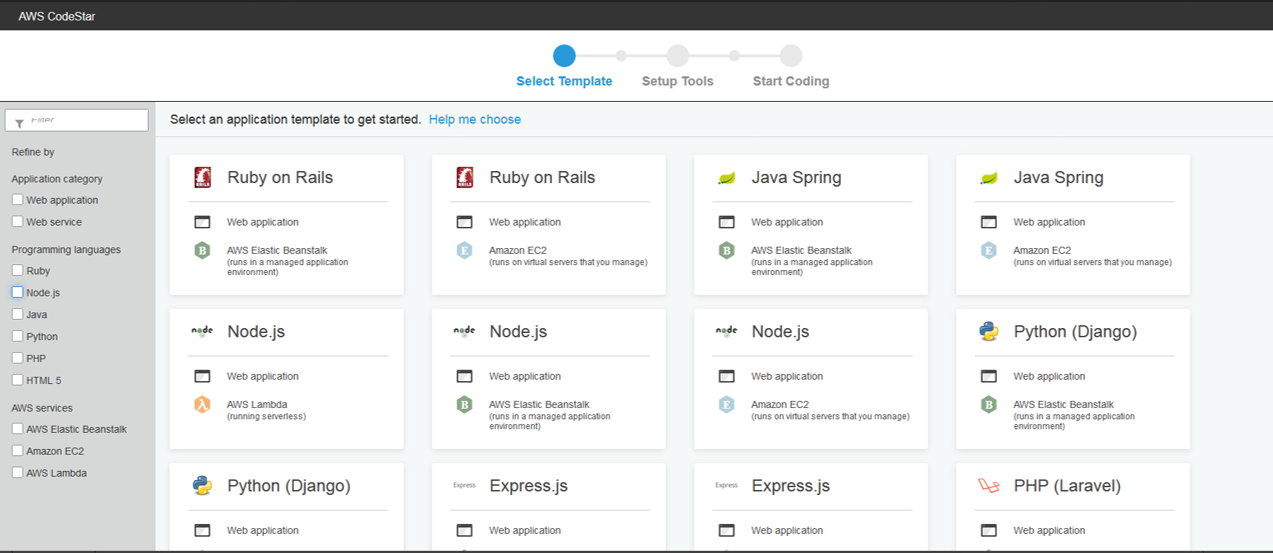Toggle the AWS Lambda service checkbox
This screenshot has width=1273, height=553.
pyautogui.click(x=17, y=473)
